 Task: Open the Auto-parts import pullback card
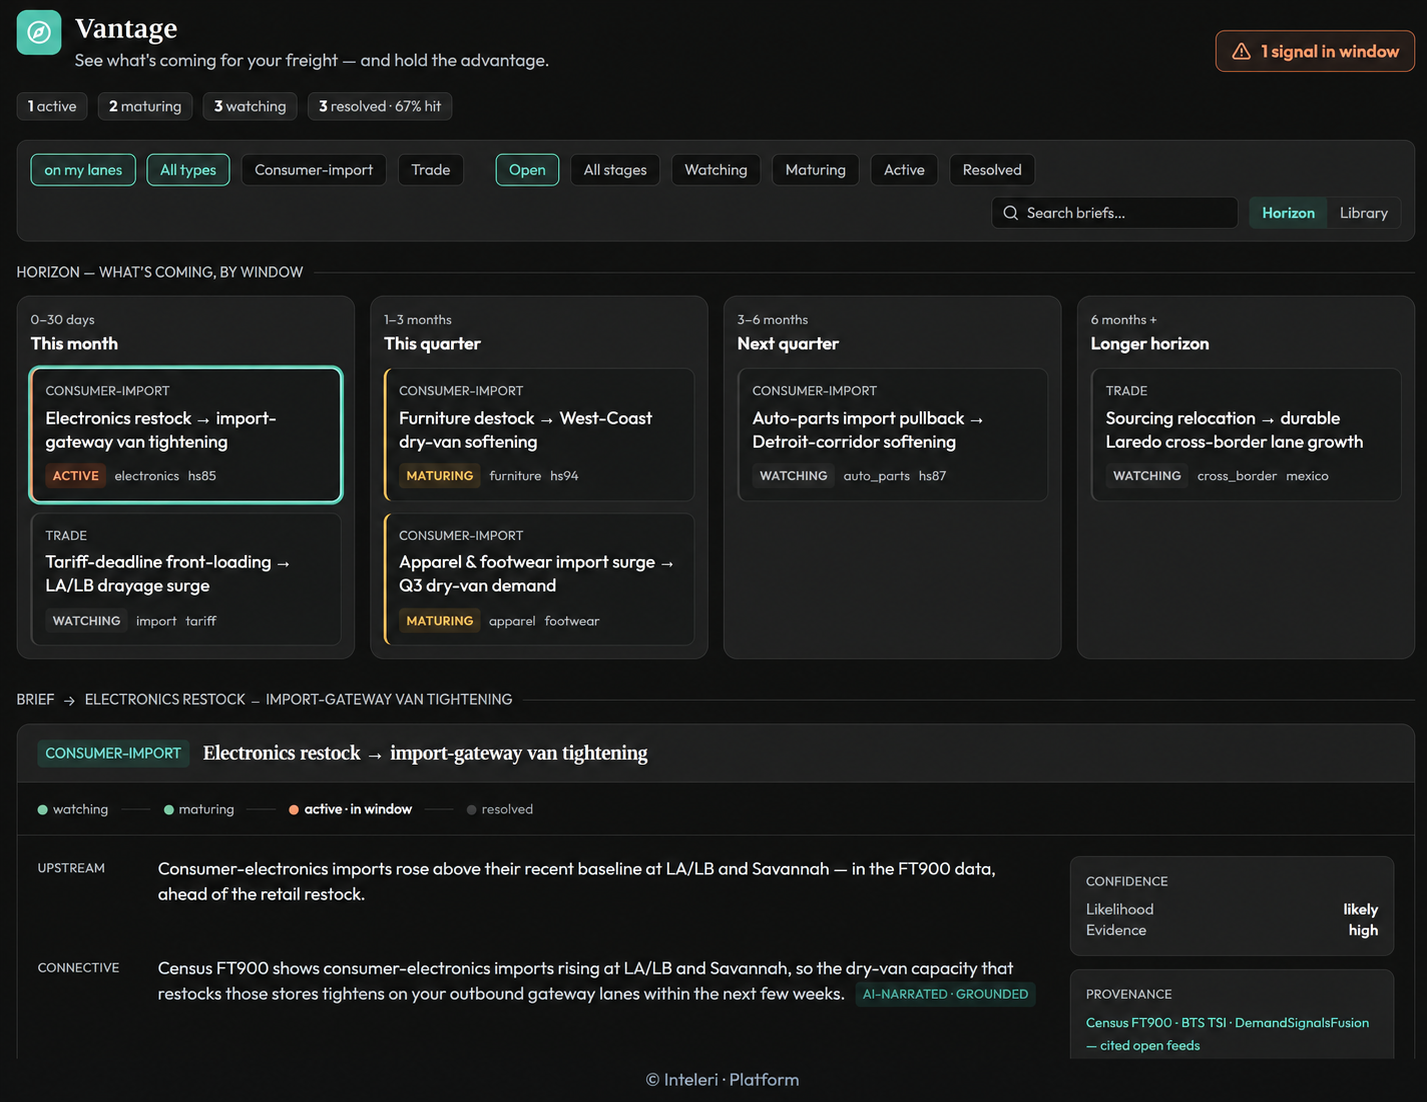tap(892, 435)
